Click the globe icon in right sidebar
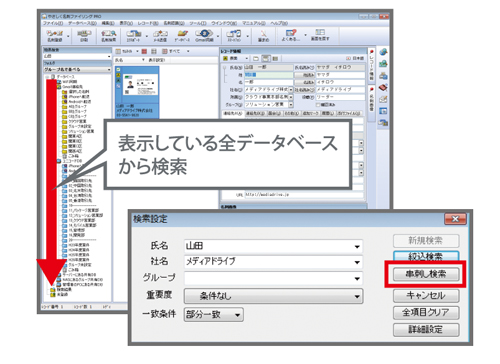This screenshot has height=364, width=500. [383, 52]
